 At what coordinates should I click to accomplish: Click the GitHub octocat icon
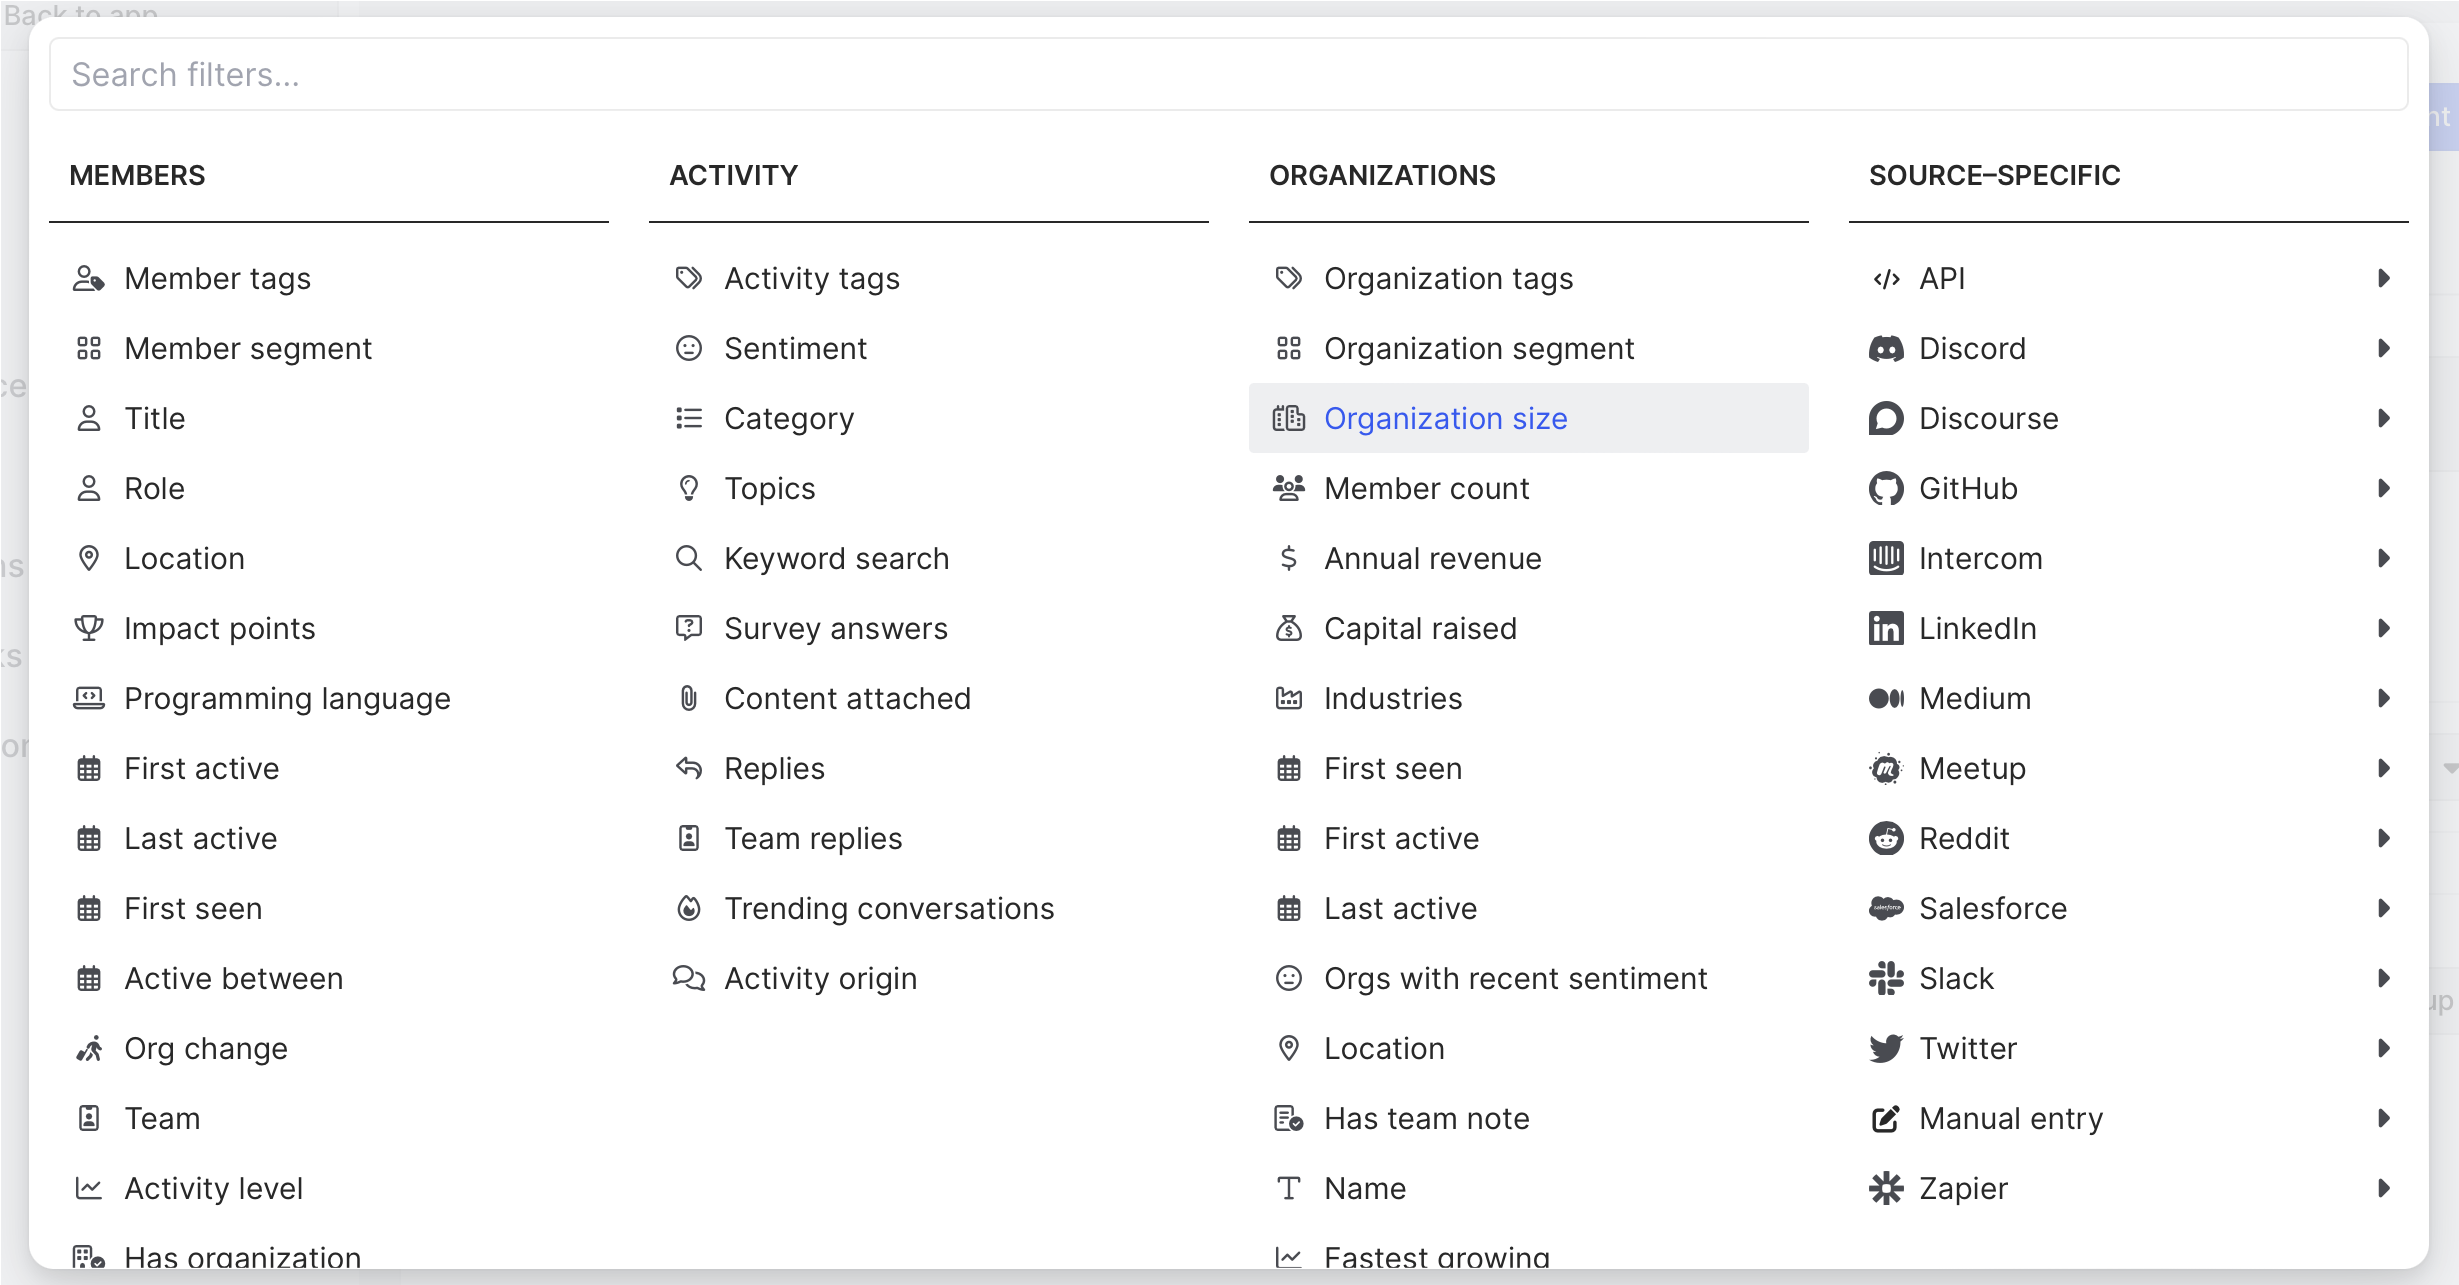click(x=1886, y=489)
